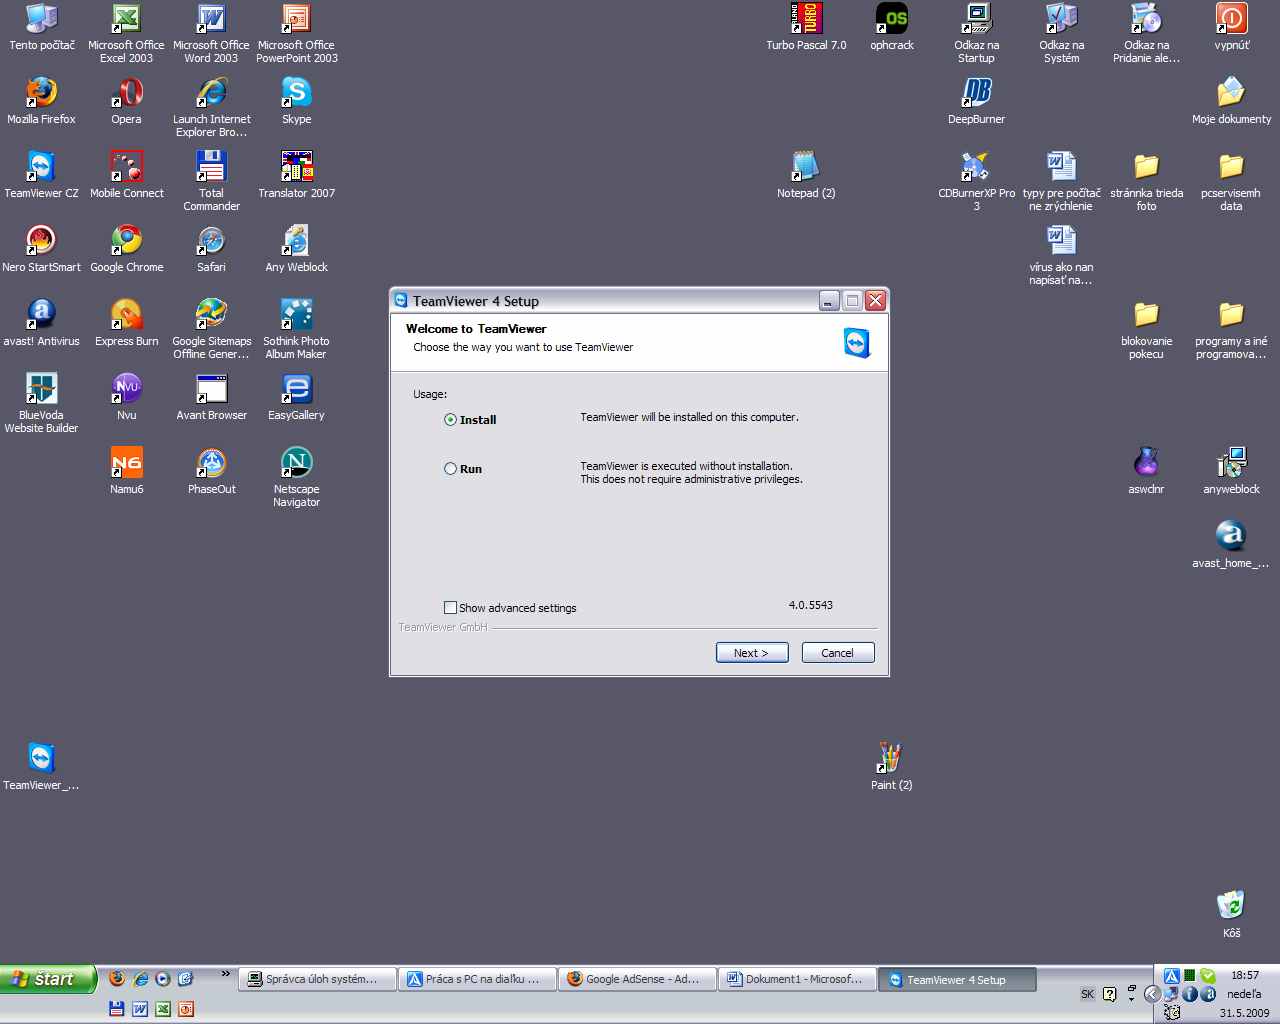This screenshot has width=1280, height=1024.
Task: Select the TeamViewer CZ desktop icon
Action: coord(41,175)
